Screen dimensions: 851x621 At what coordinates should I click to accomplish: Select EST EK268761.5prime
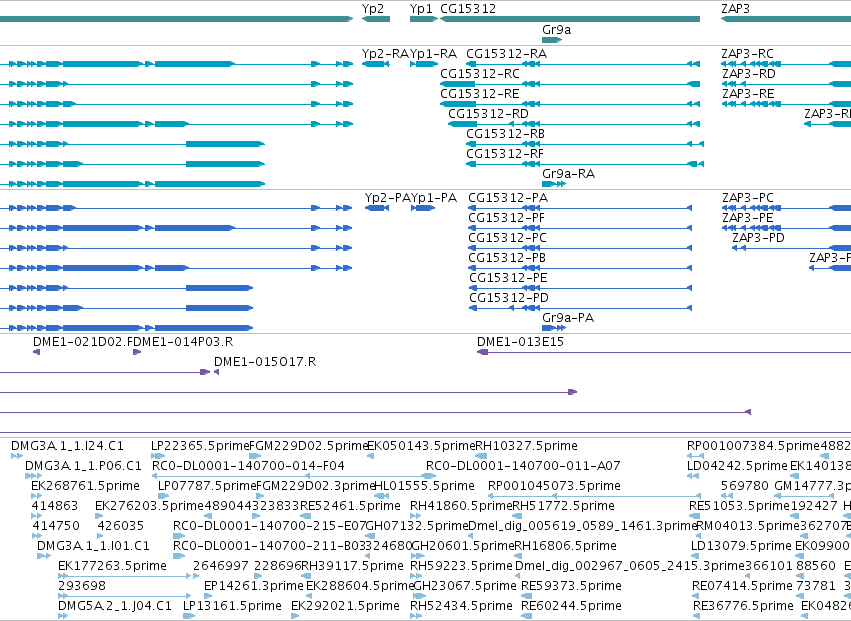click(x=85, y=486)
